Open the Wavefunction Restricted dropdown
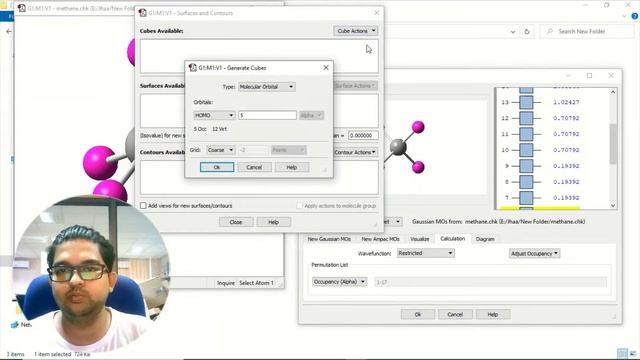 click(x=426, y=253)
